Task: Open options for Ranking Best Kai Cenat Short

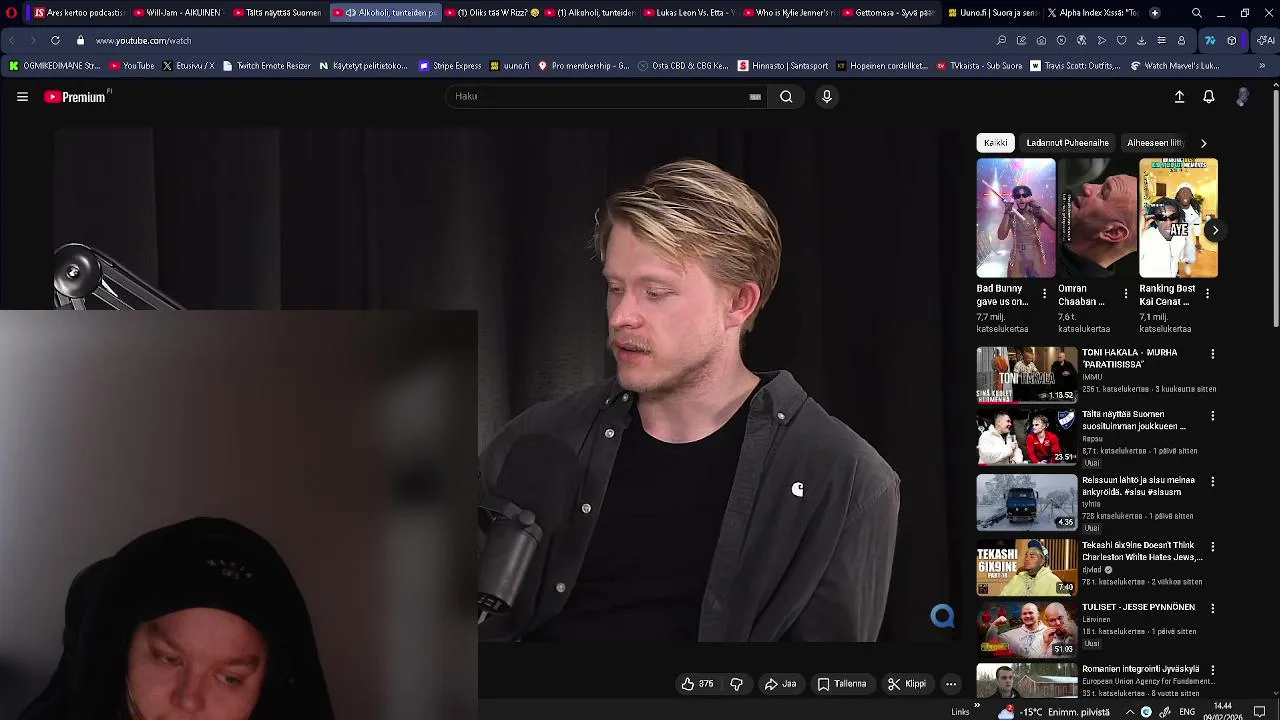Action: [x=1207, y=294]
